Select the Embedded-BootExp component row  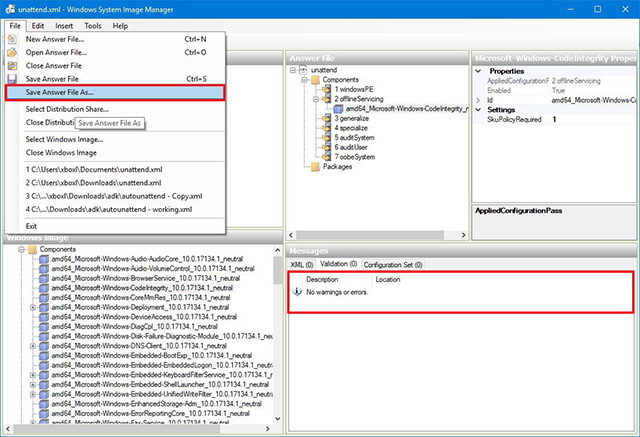point(151,356)
